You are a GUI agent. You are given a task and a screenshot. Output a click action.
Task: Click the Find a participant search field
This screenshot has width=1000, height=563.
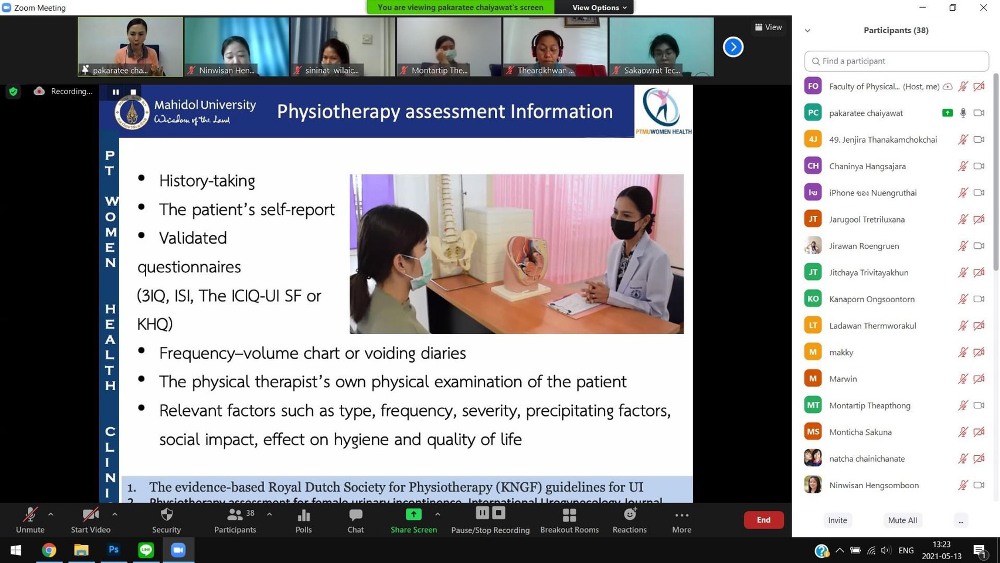pos(897,61)
